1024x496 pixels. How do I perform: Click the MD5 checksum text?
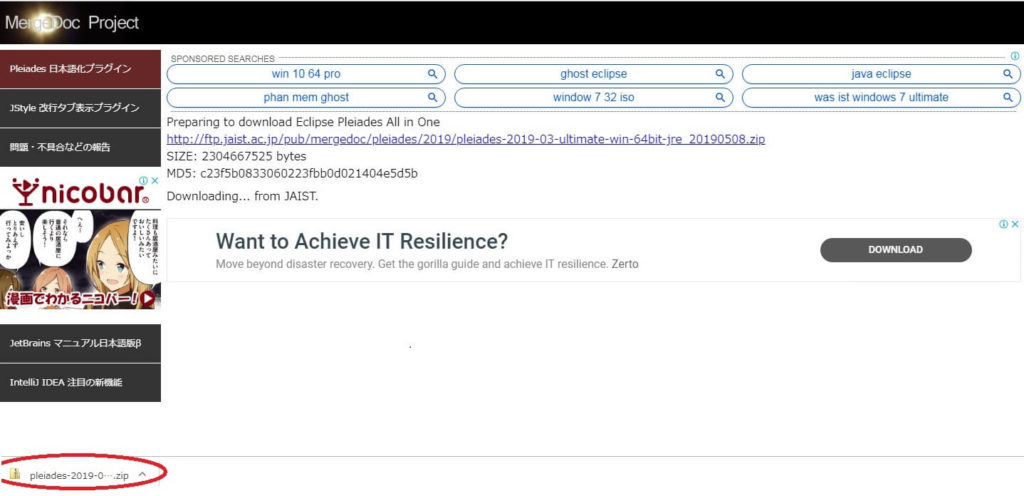click(x=293, y=174)
